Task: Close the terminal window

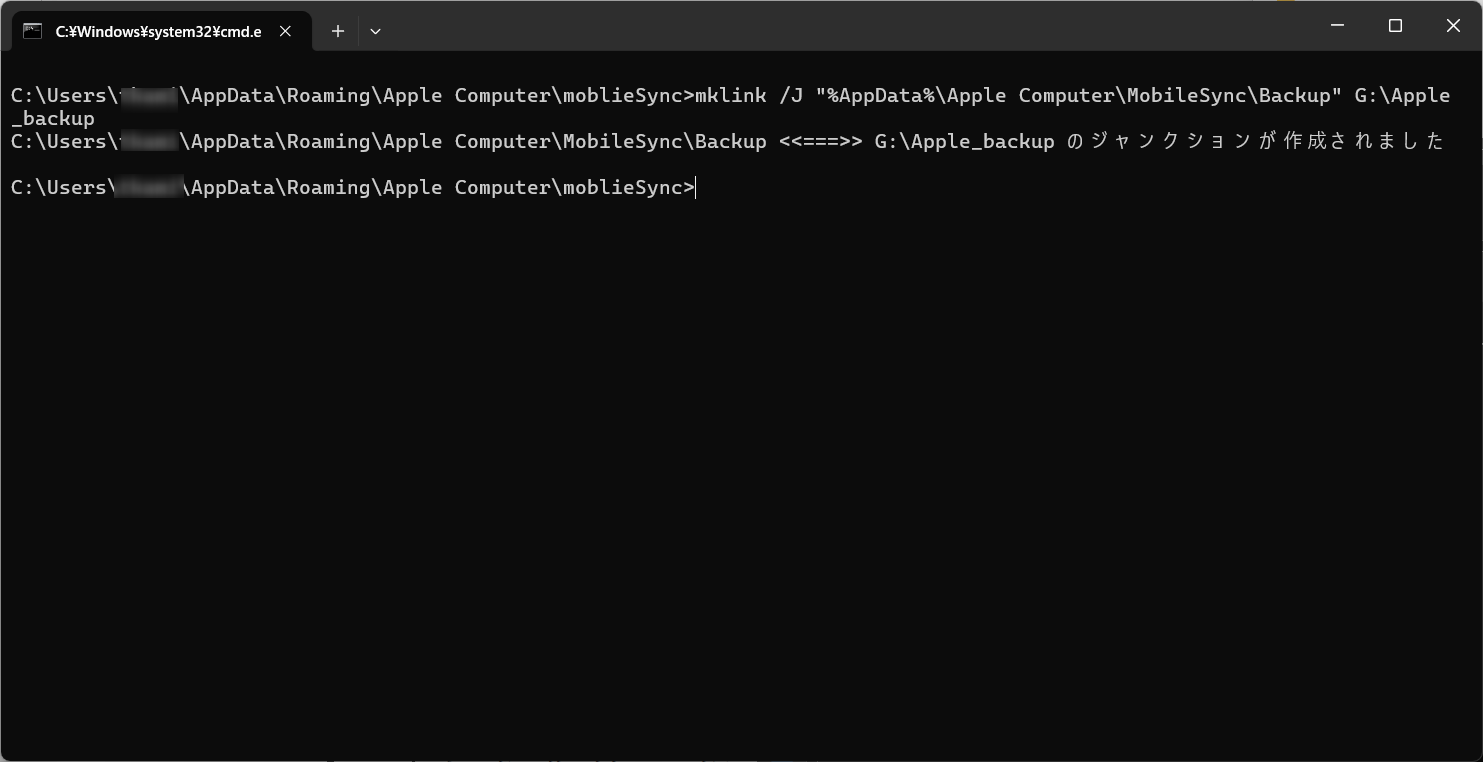Action: click(x=1453, y=26)
